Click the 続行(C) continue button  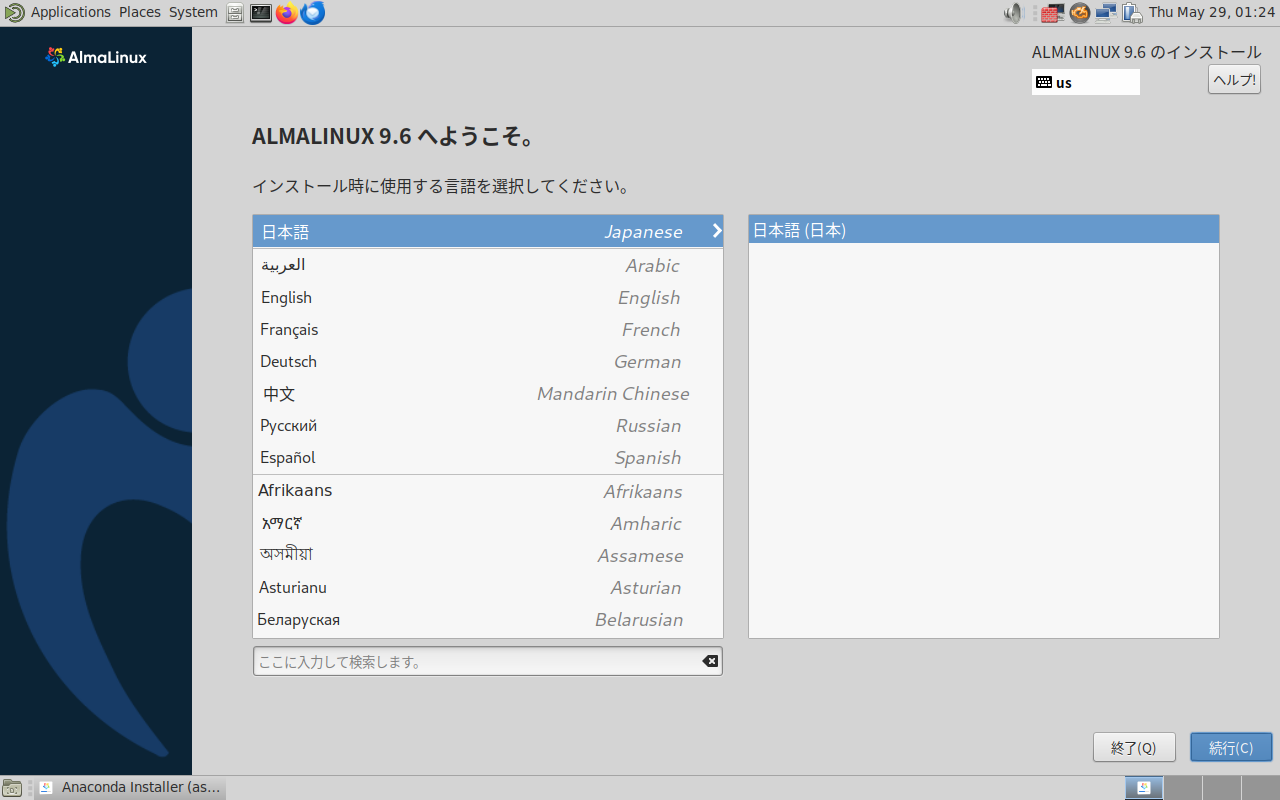[x=1231, y=747]
